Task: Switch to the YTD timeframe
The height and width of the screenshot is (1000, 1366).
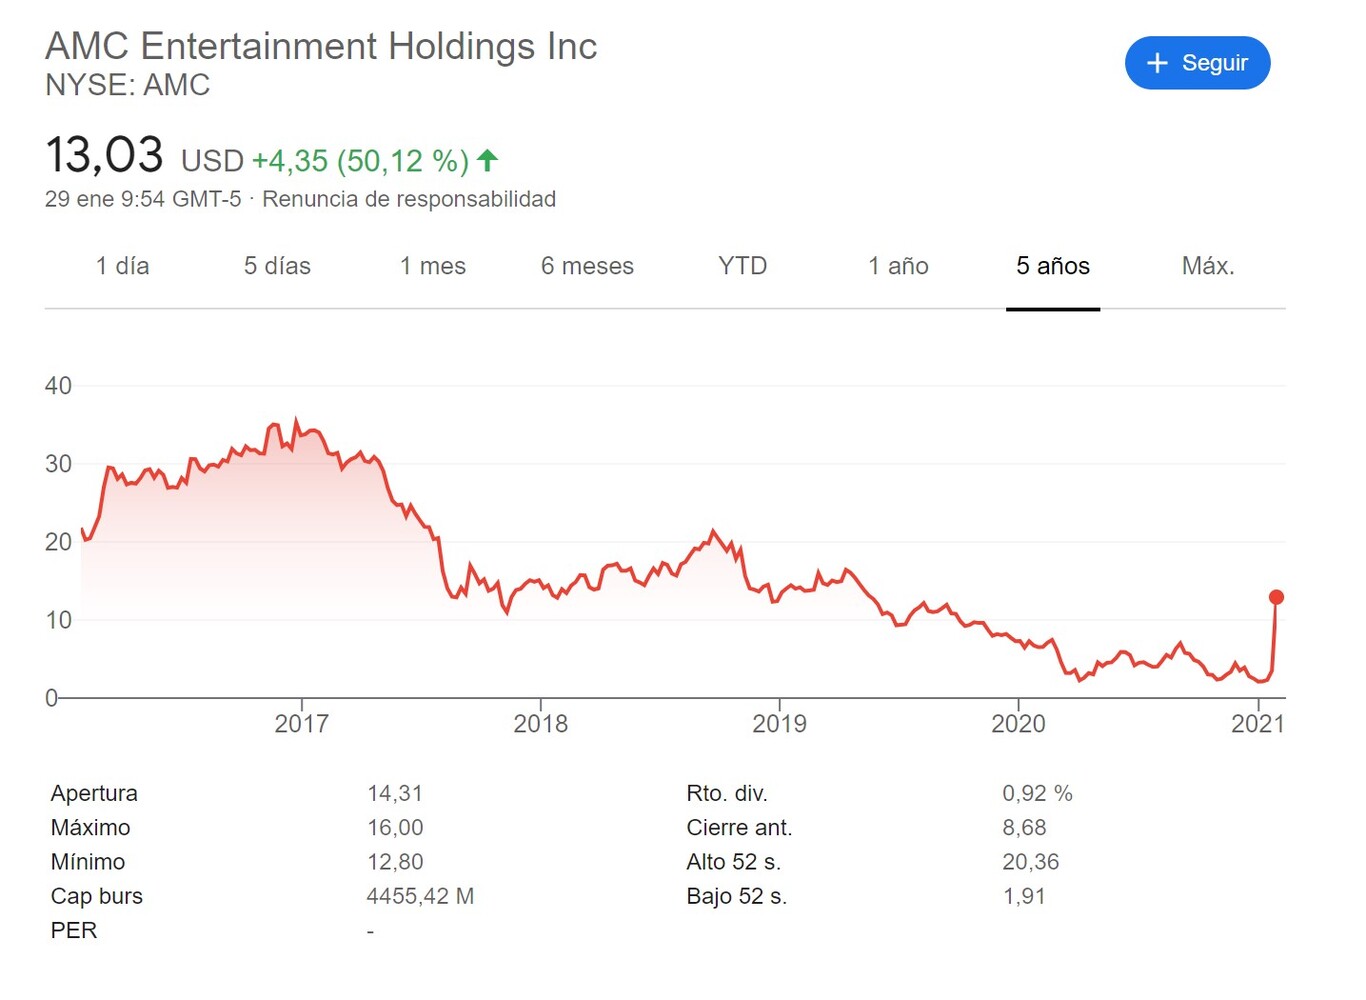Action: coord(742,266)
